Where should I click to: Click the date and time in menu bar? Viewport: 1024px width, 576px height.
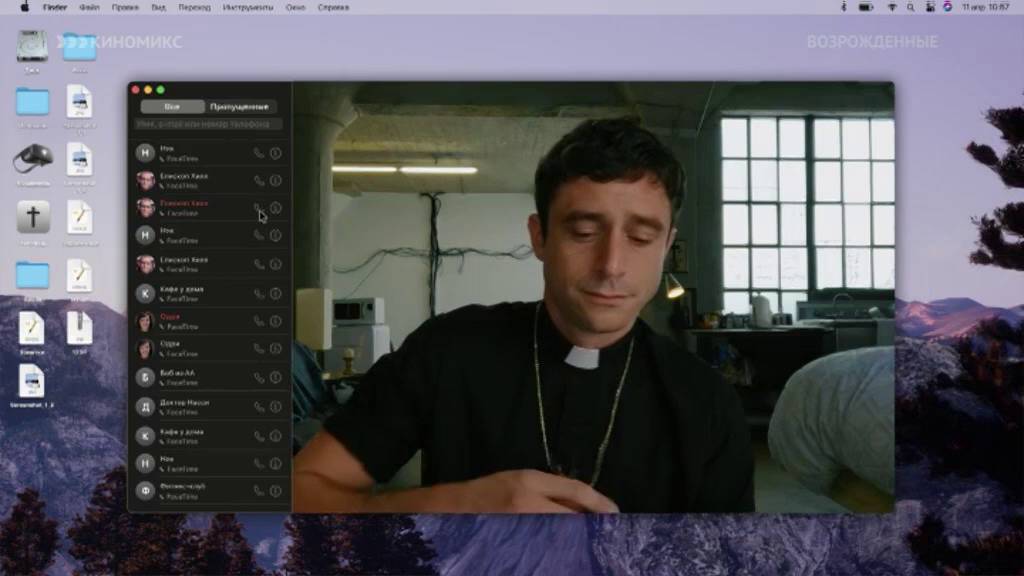click(x=986, y=7)
